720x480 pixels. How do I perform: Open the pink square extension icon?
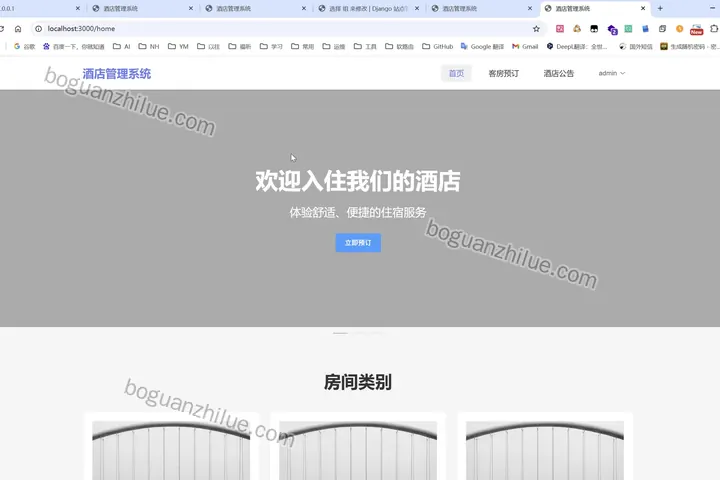[560, 29]
